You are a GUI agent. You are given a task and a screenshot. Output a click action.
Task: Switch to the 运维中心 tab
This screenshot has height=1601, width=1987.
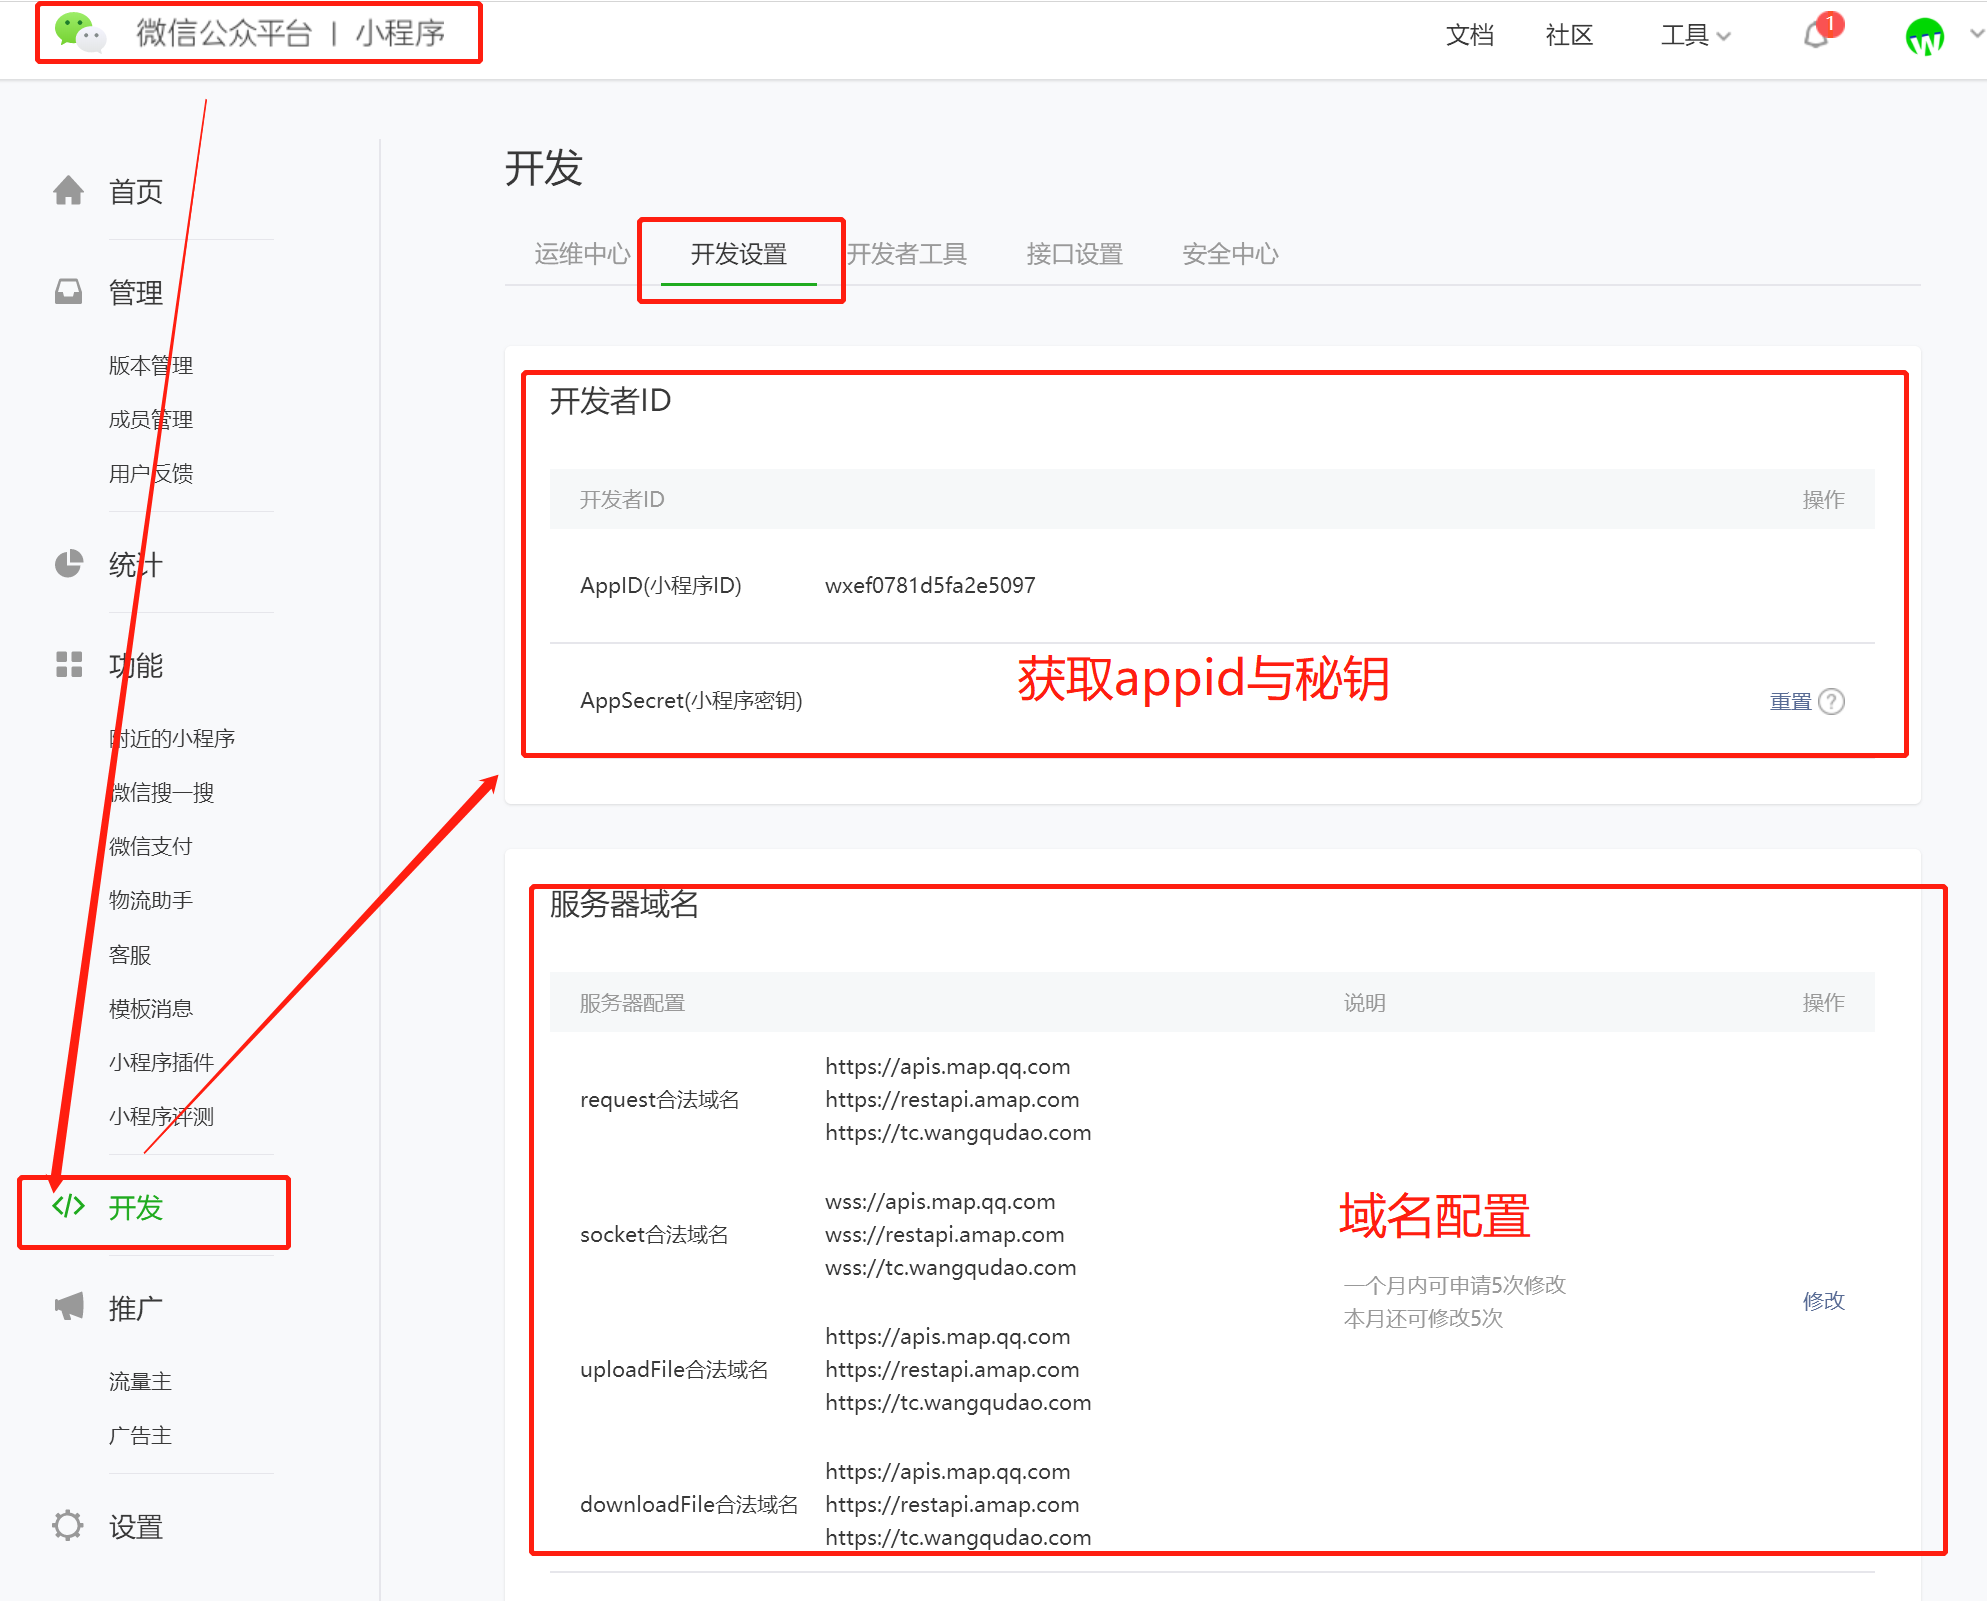[x=582, y=254]
